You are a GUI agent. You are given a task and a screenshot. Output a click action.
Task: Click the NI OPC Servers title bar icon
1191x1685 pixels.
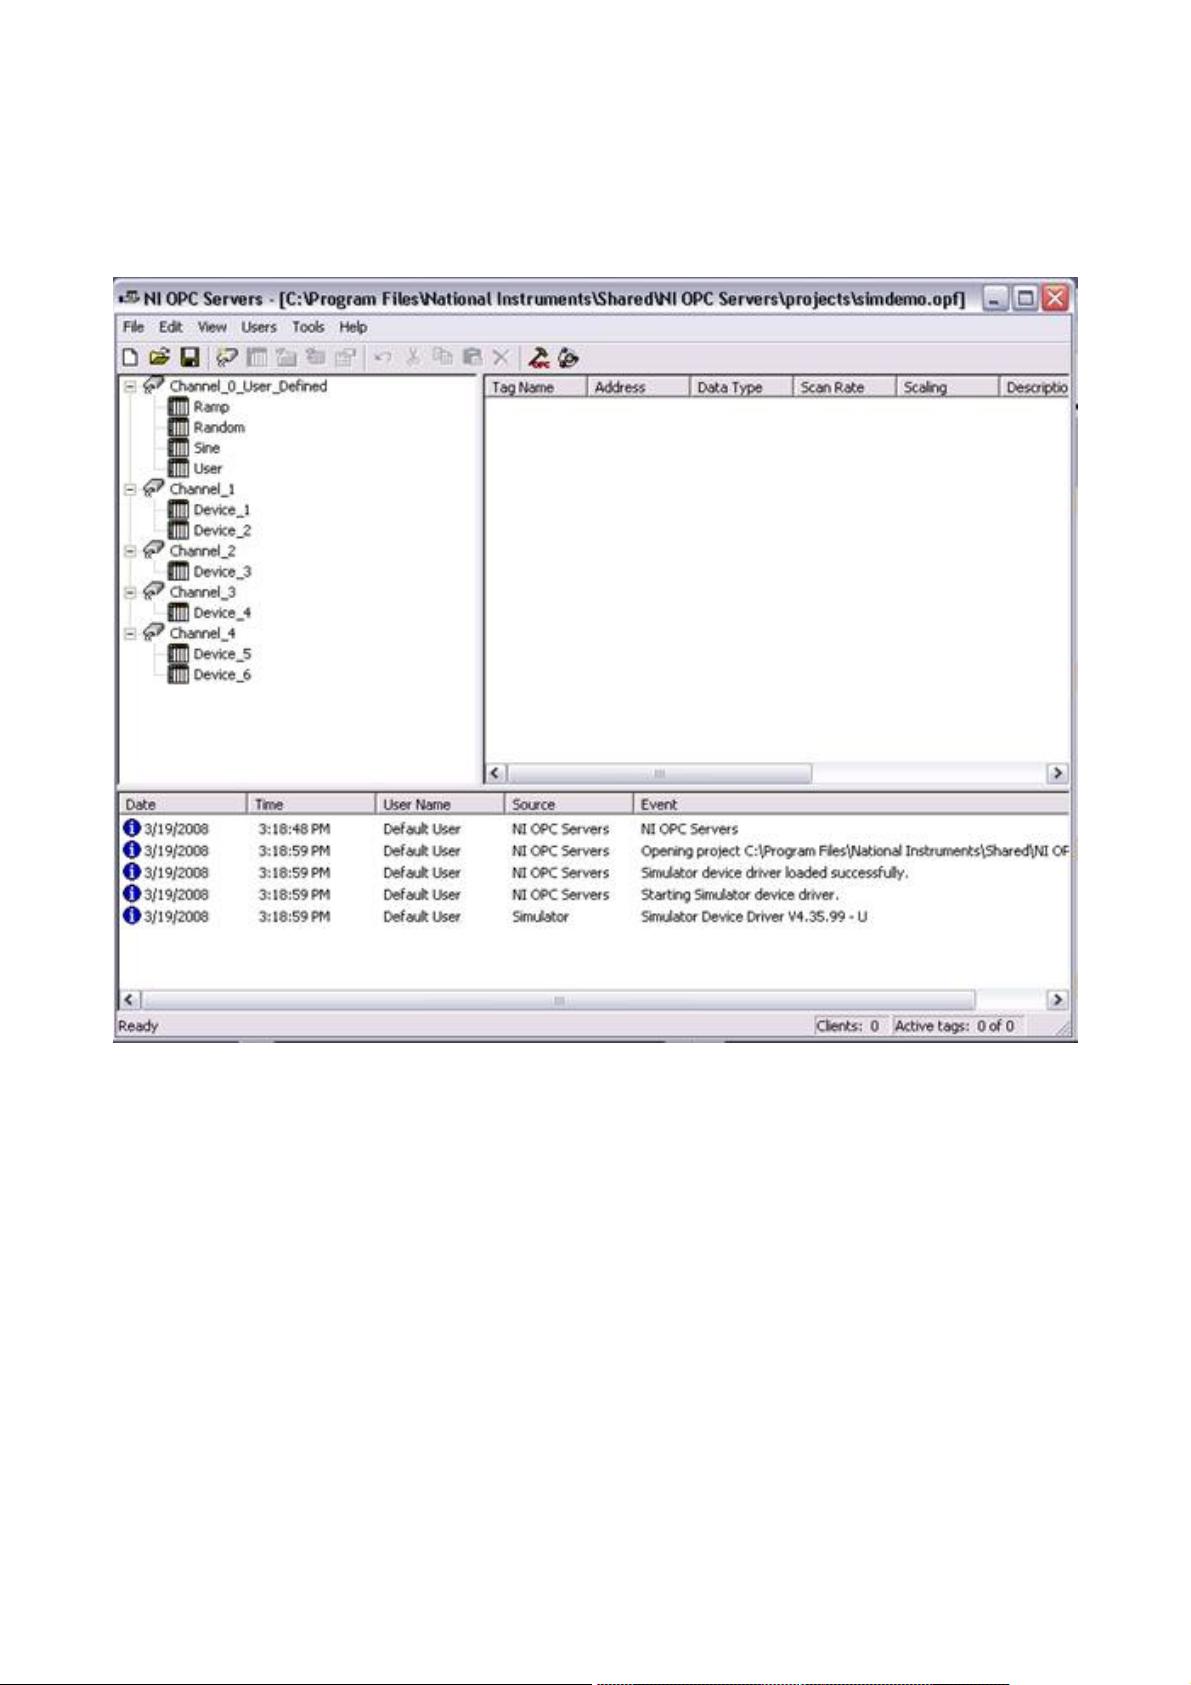click(x=129, y=298)
